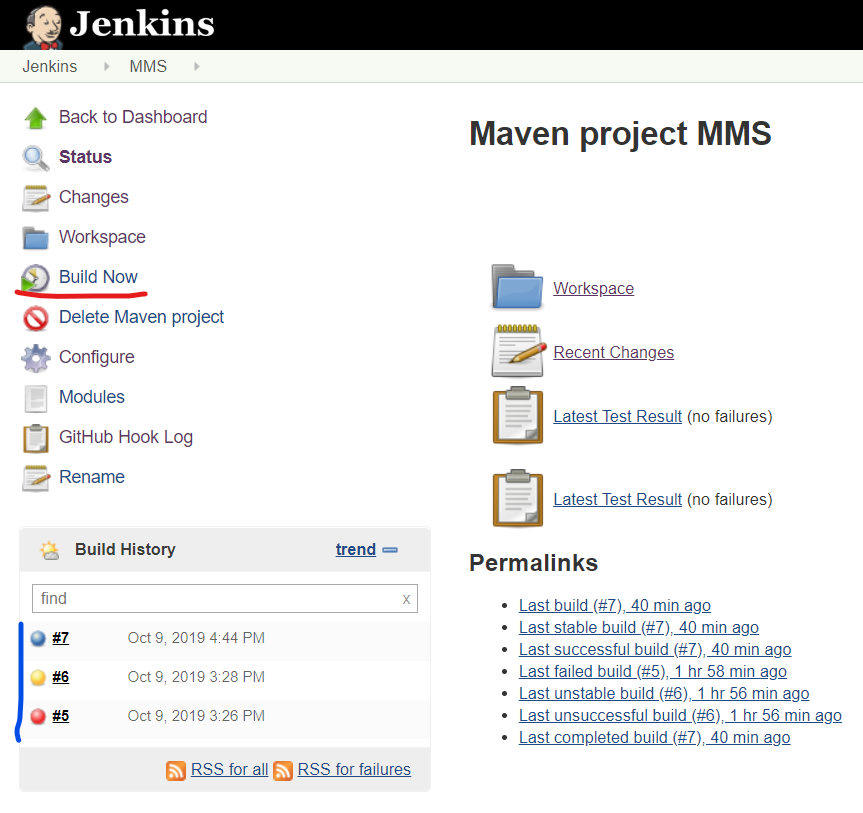
Task: Click the Rename notepad icon
Action: 36,478
